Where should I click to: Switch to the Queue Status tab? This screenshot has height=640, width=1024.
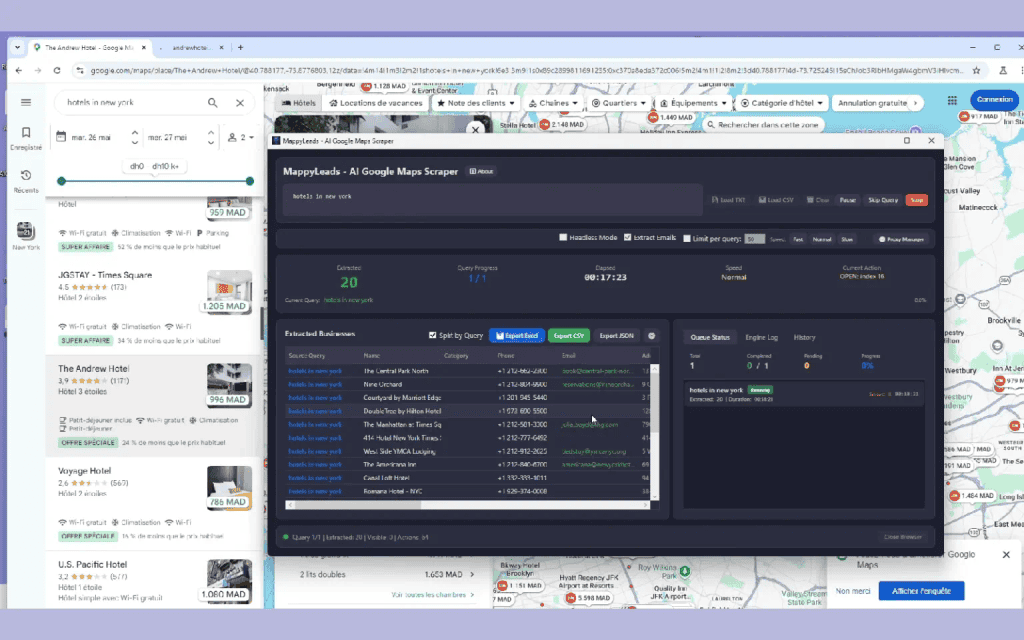coord(710,337)
